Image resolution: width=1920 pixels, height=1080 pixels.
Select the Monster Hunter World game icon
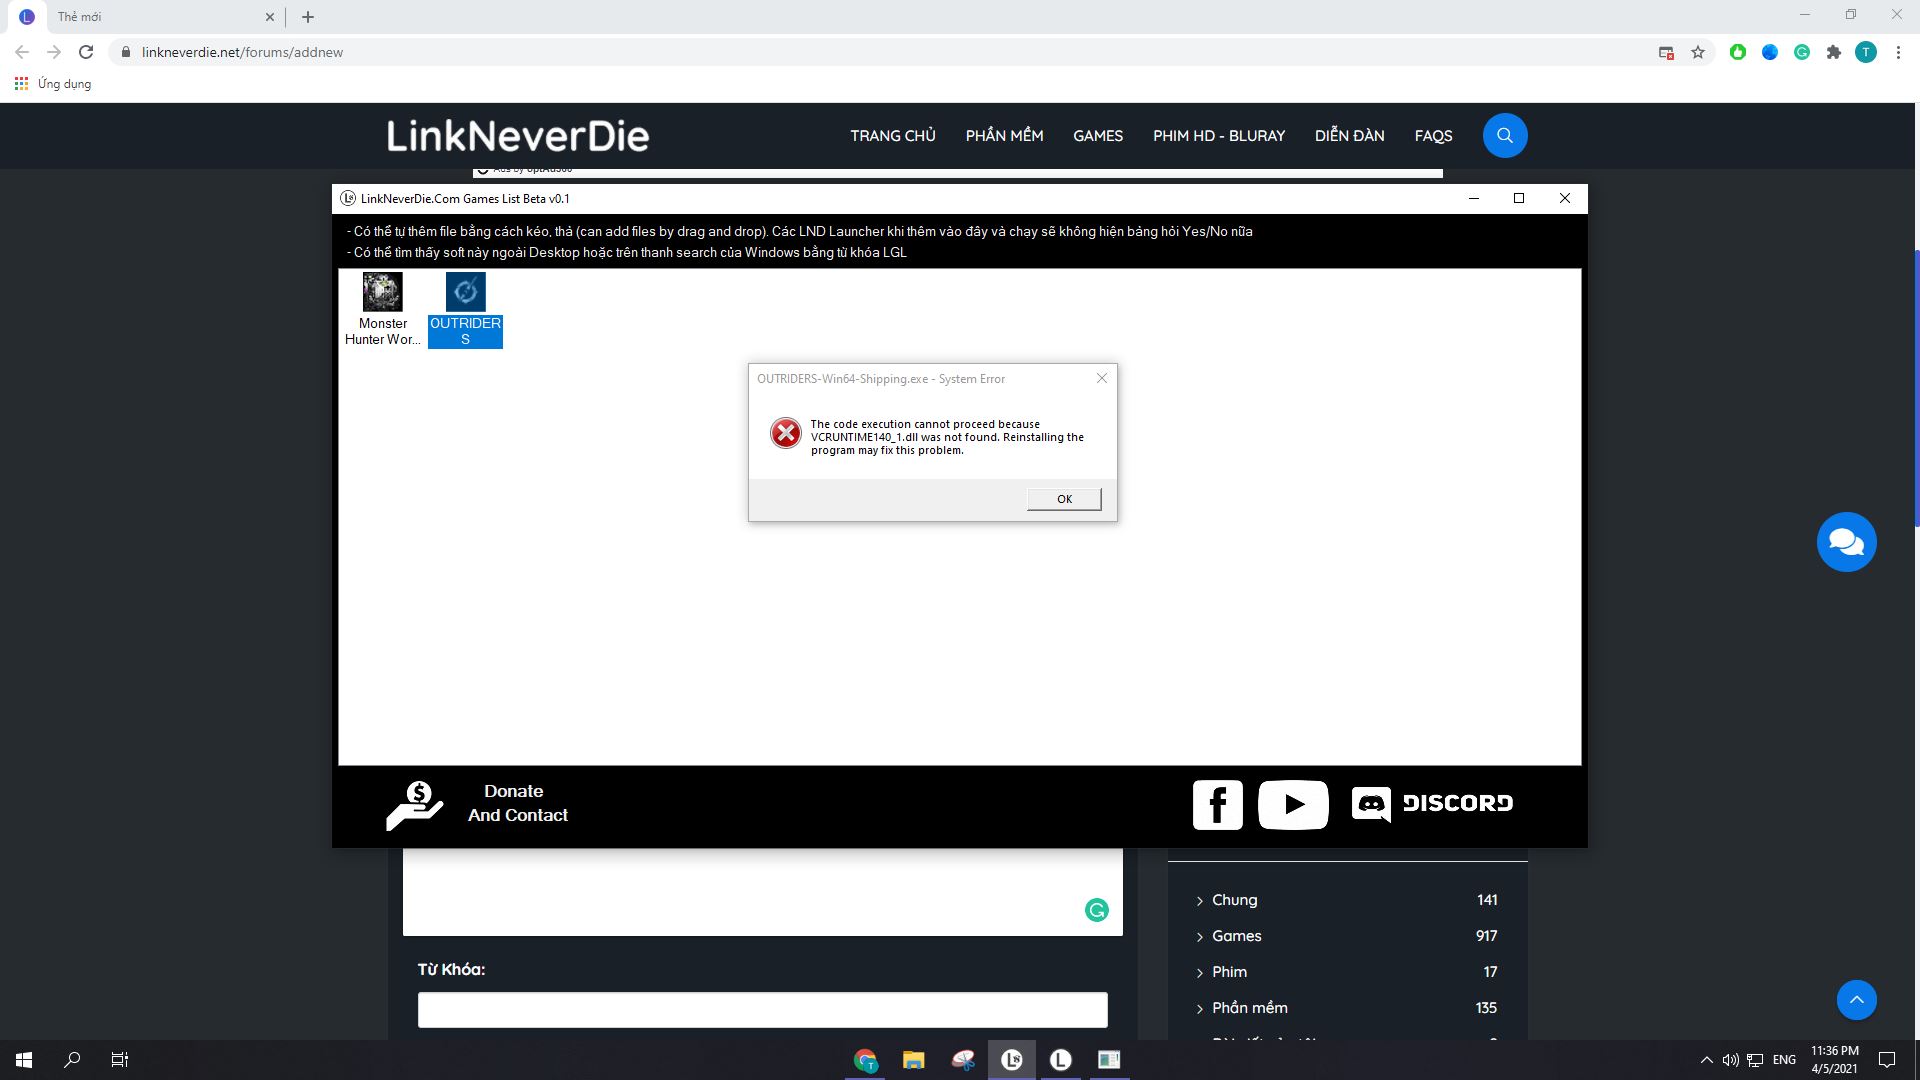[x=382, y=293]
